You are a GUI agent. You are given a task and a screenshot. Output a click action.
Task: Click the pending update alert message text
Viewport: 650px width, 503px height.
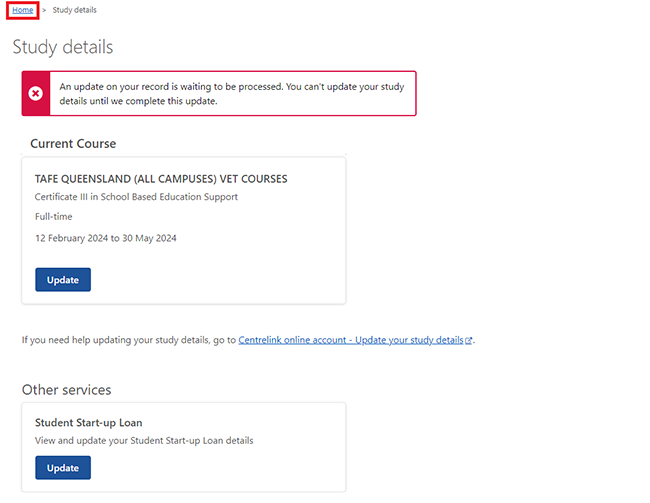(232, 94)
